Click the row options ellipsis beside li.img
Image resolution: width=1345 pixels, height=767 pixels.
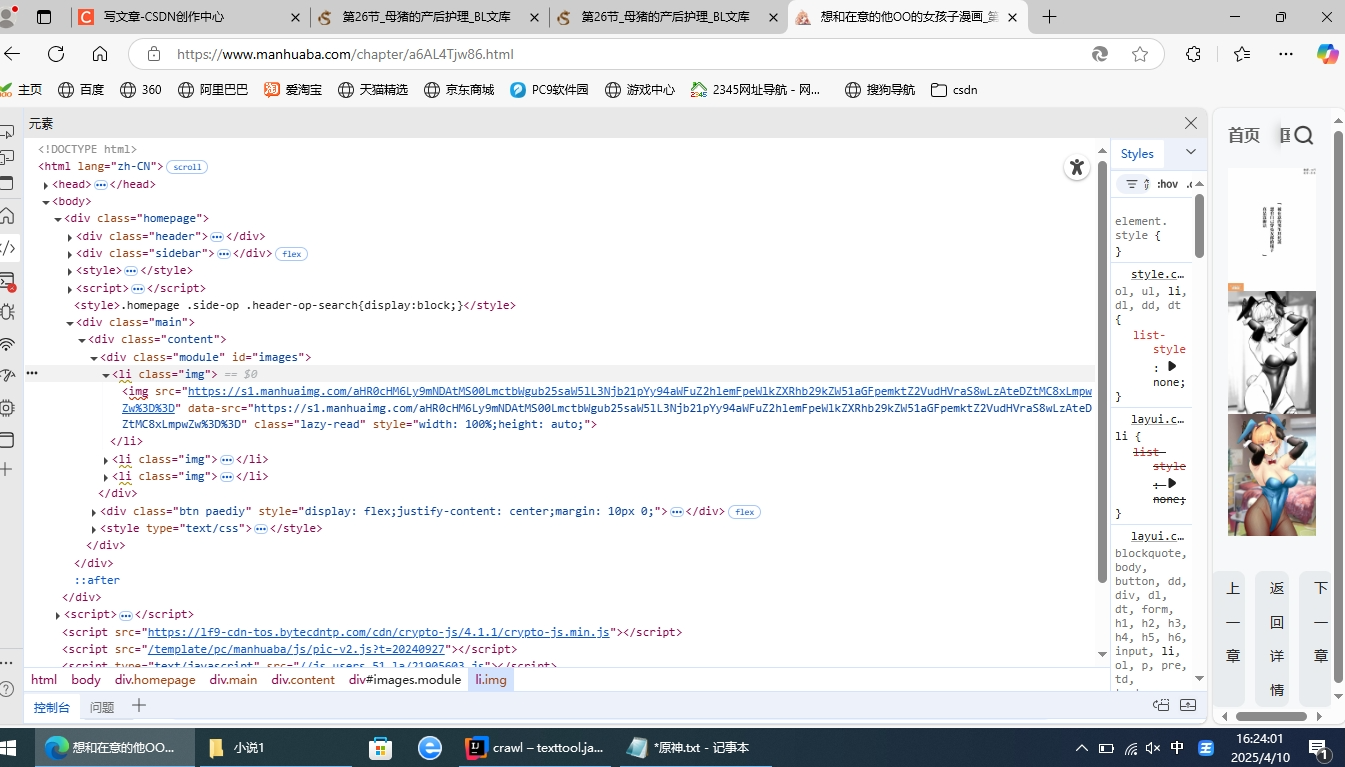[x=32, y=373]
